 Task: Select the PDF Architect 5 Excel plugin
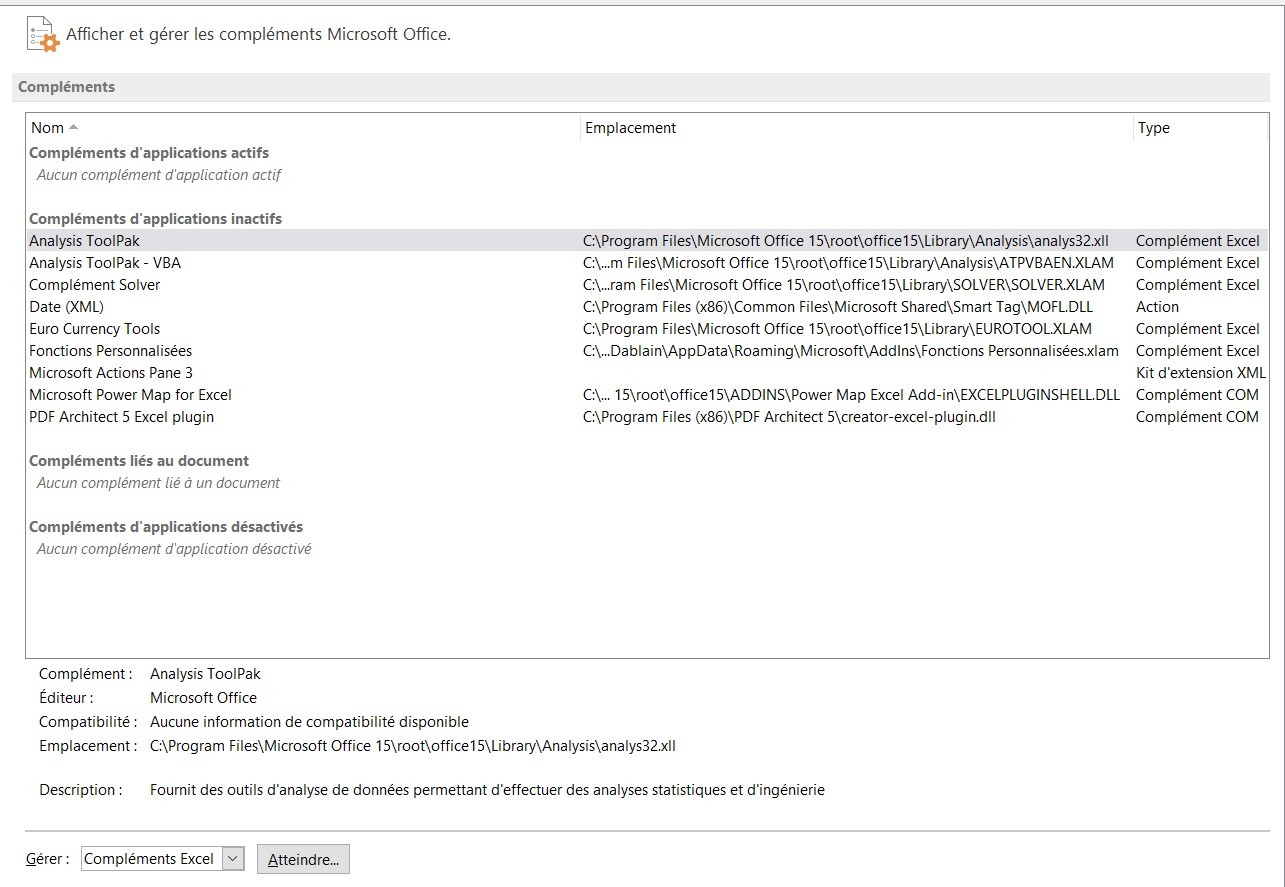pos(647,417)
